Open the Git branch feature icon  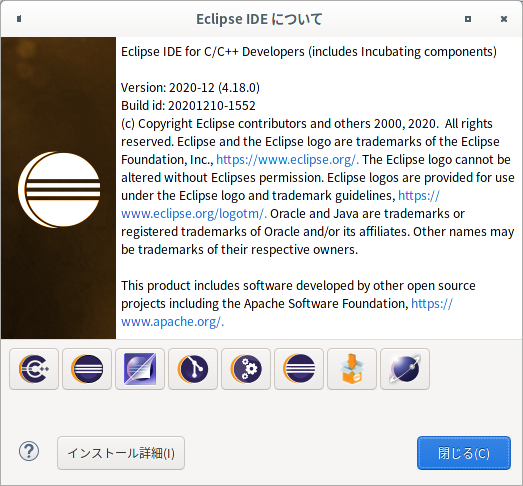[193, 369]
